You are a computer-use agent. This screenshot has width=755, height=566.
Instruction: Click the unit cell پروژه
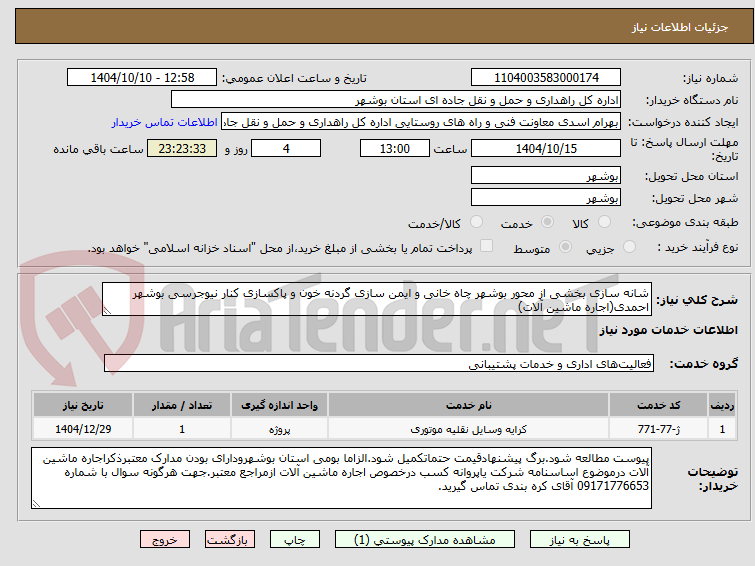(x=279, y=429)
